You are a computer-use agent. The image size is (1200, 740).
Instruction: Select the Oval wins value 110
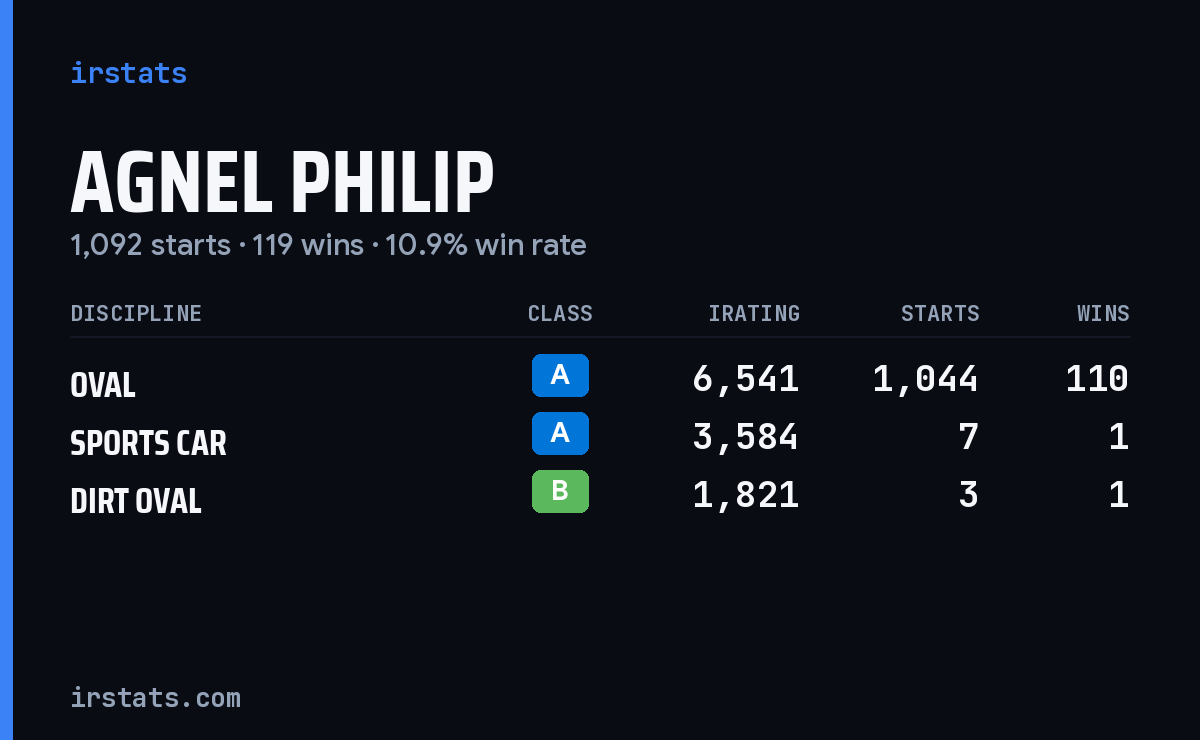(1097, 379)
